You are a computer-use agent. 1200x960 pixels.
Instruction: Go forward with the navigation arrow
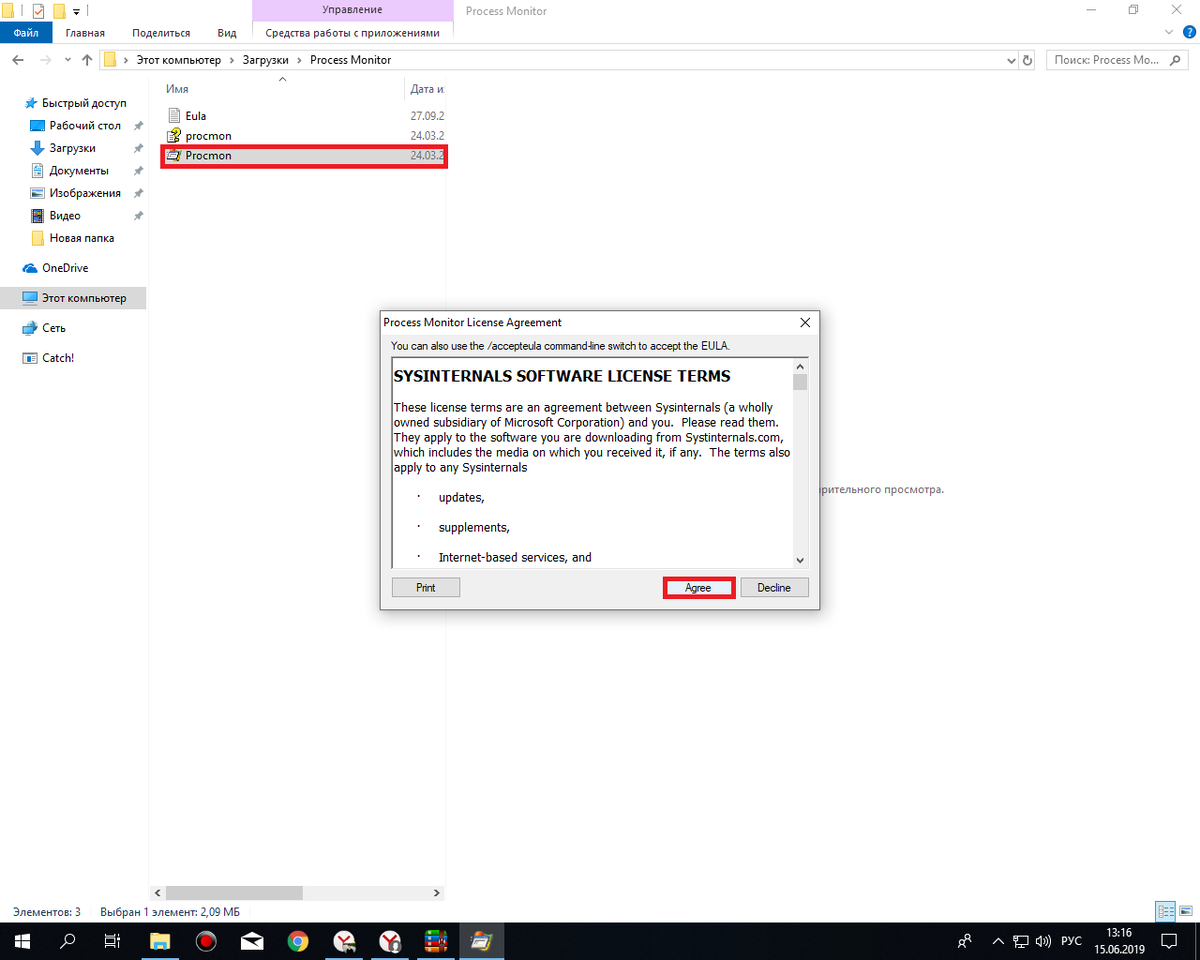pyautogui.click(x=46, y=60)
